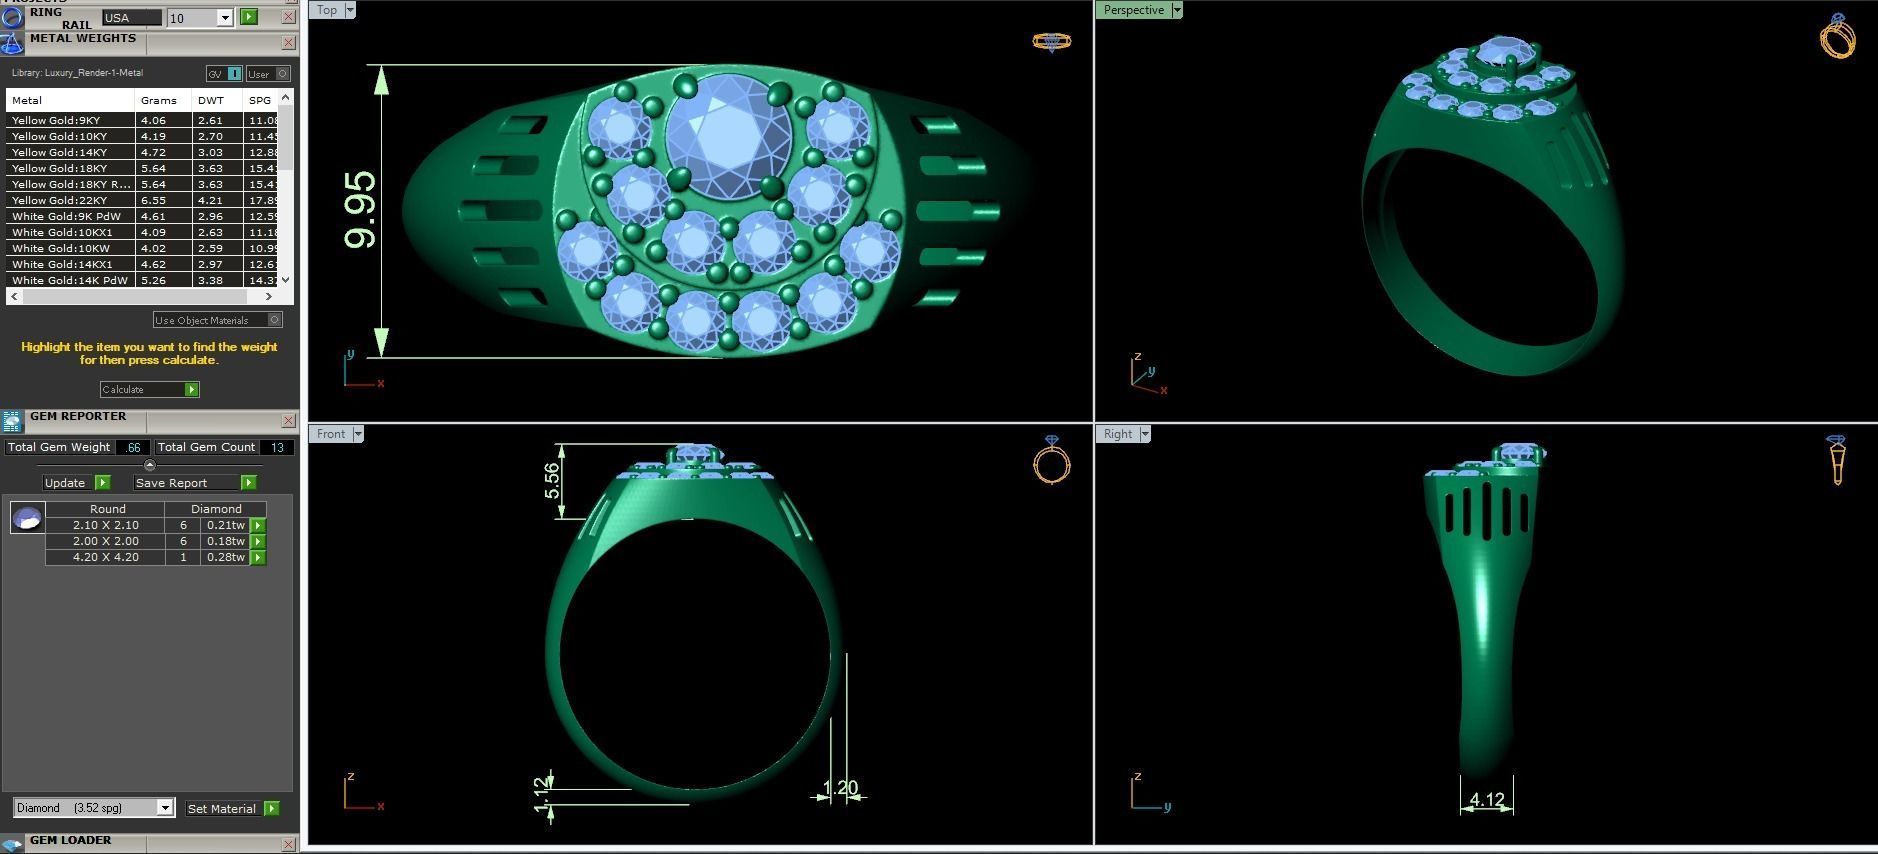Click the green arrow for the 0.18tw row

point(258,541)
